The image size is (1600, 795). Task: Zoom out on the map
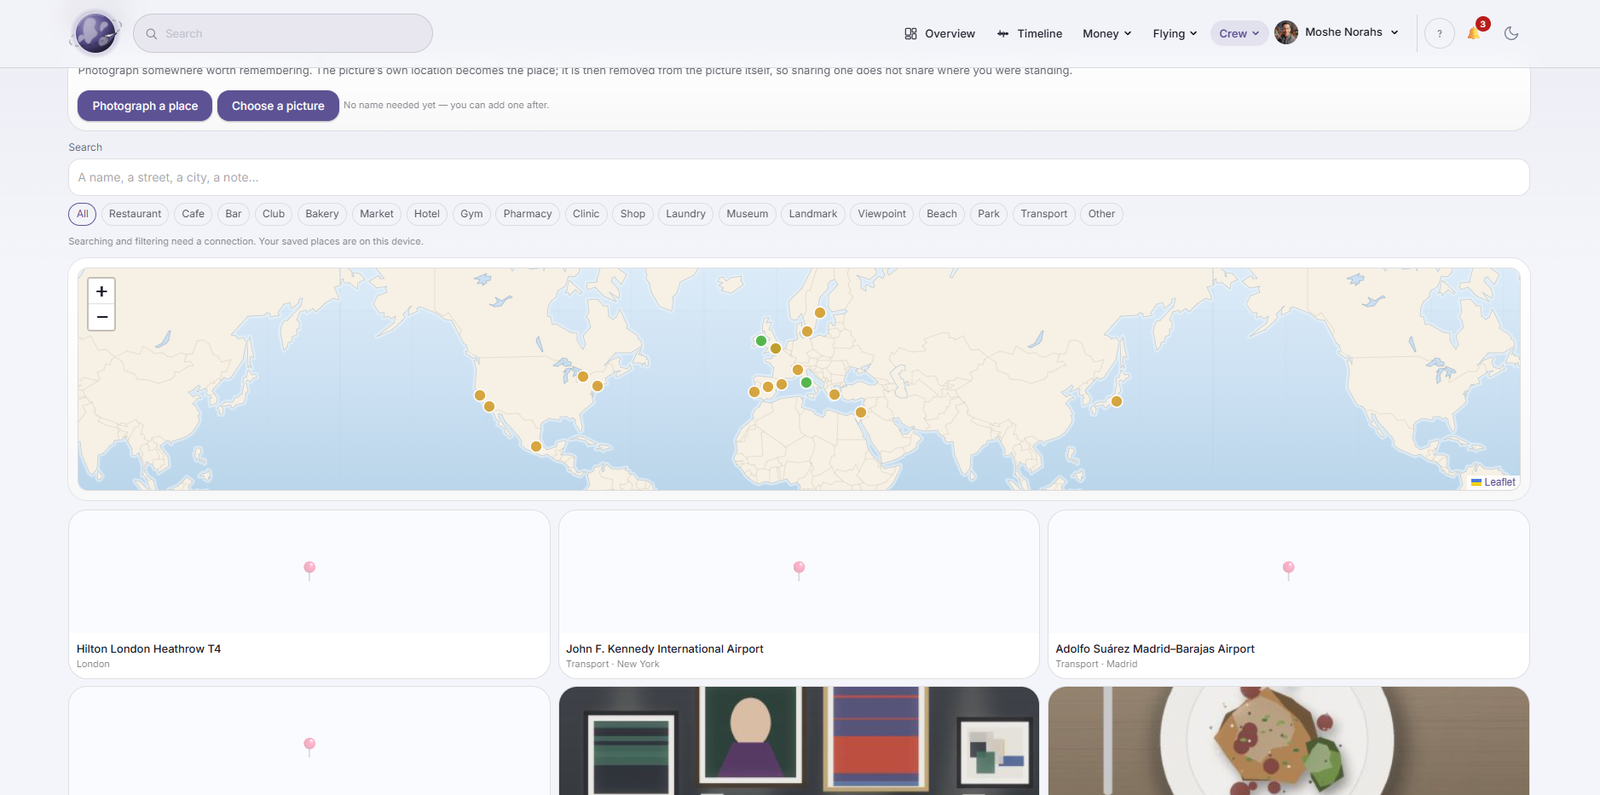tap(101, 317)
